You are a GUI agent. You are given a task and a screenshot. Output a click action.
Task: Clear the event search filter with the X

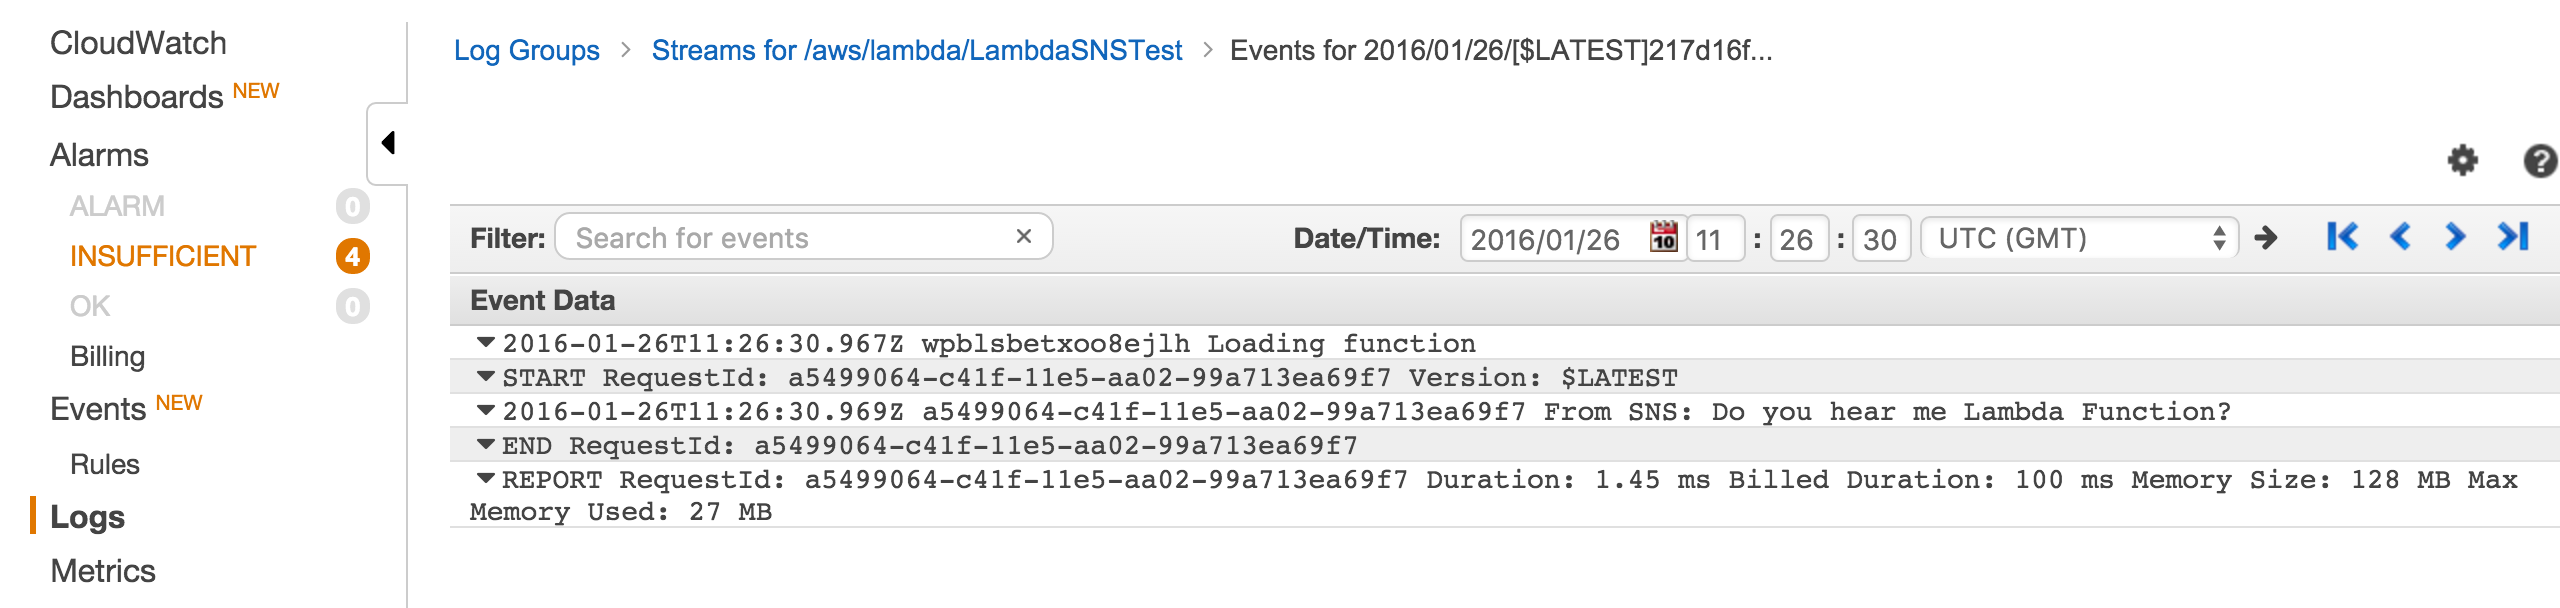[x=1024, y=238]
